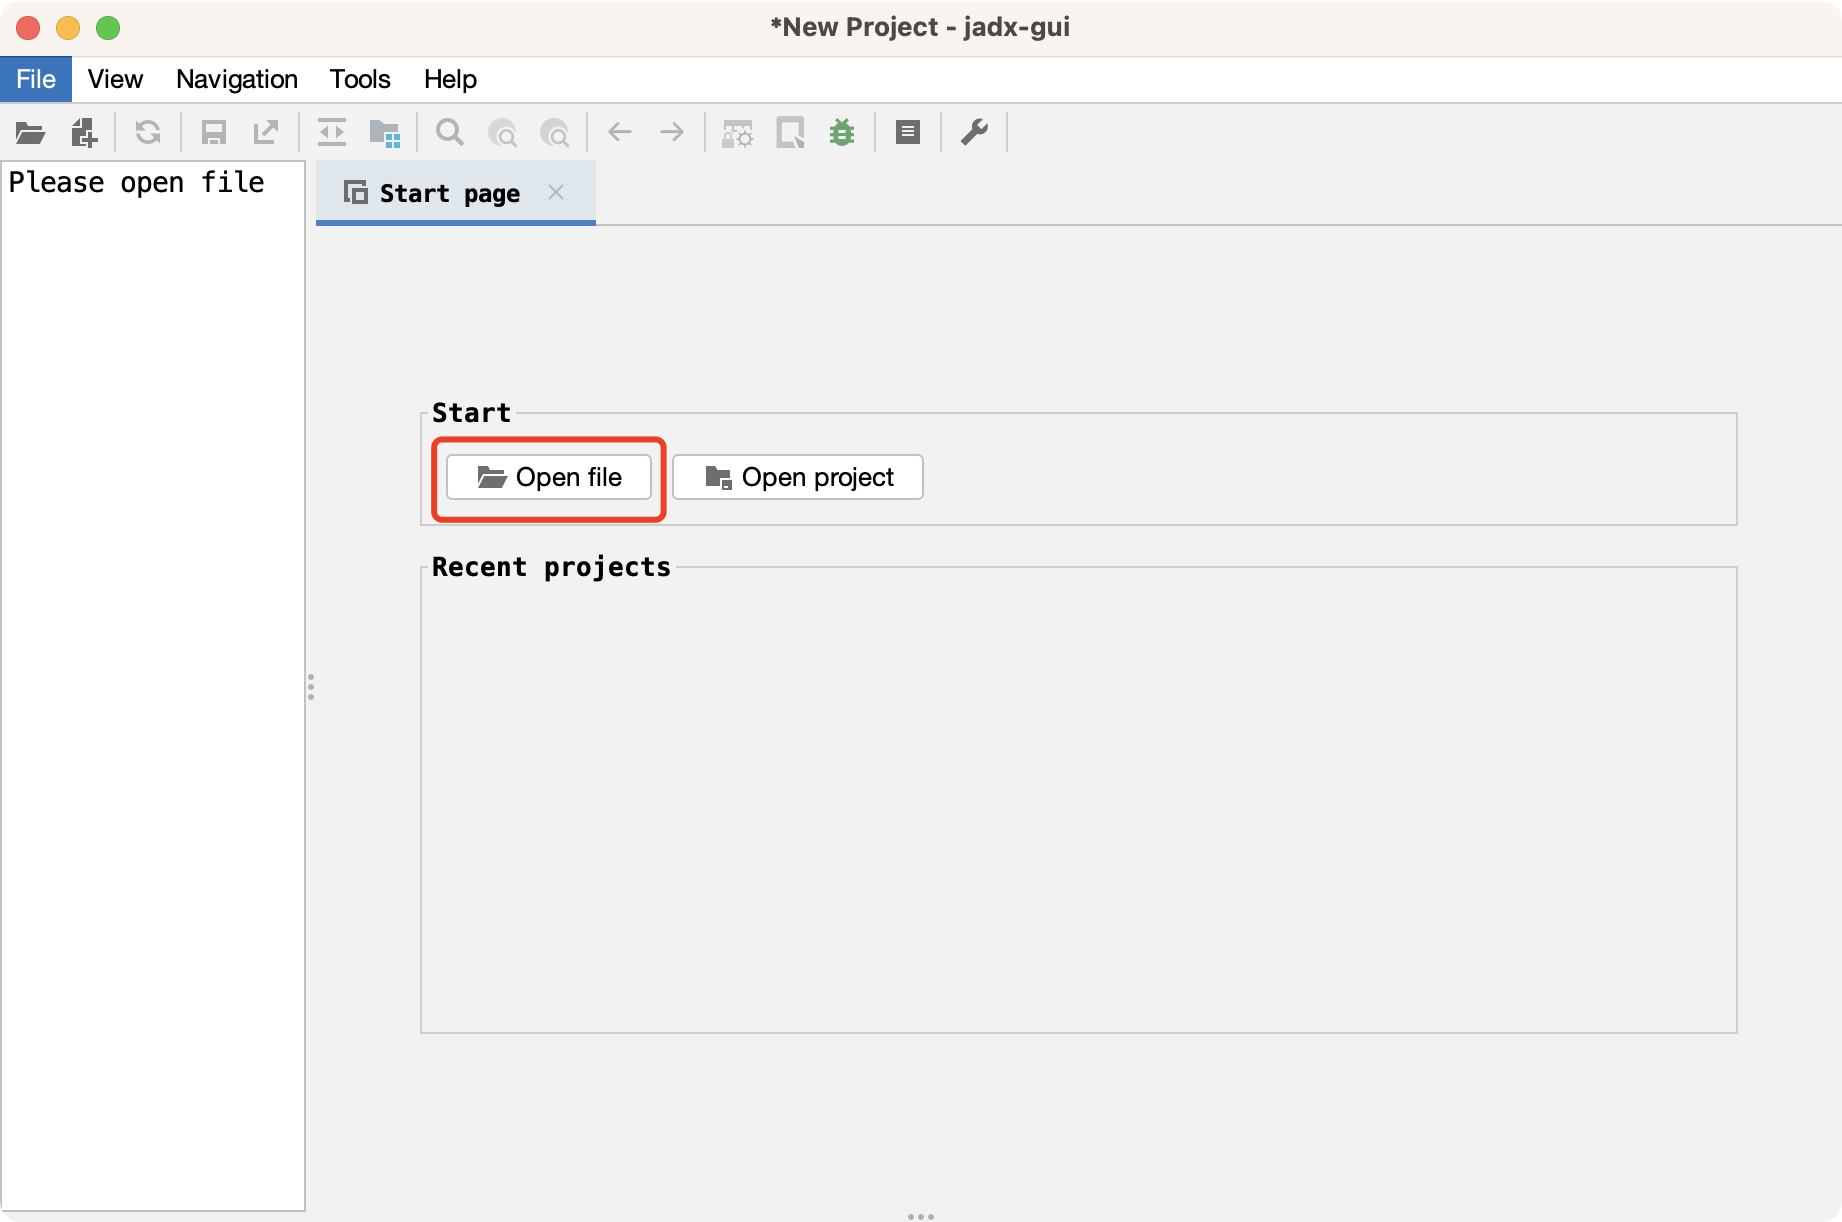Open the File menu
Screen dimensions: 1842x1222
[36, 79]
